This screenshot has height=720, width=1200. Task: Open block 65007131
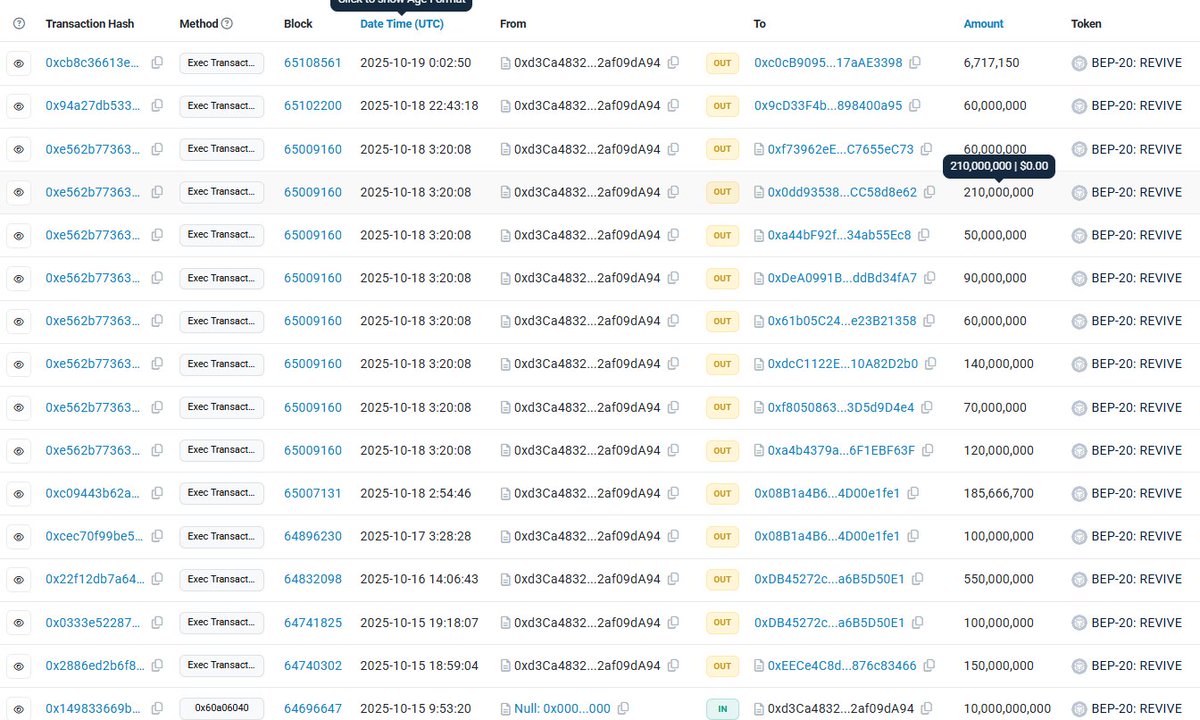313,494
